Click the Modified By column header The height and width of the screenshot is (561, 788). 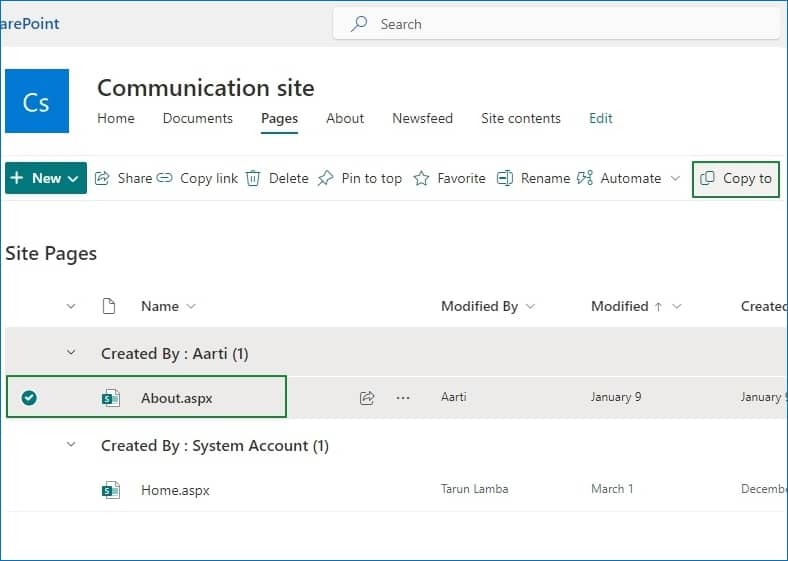479,306
